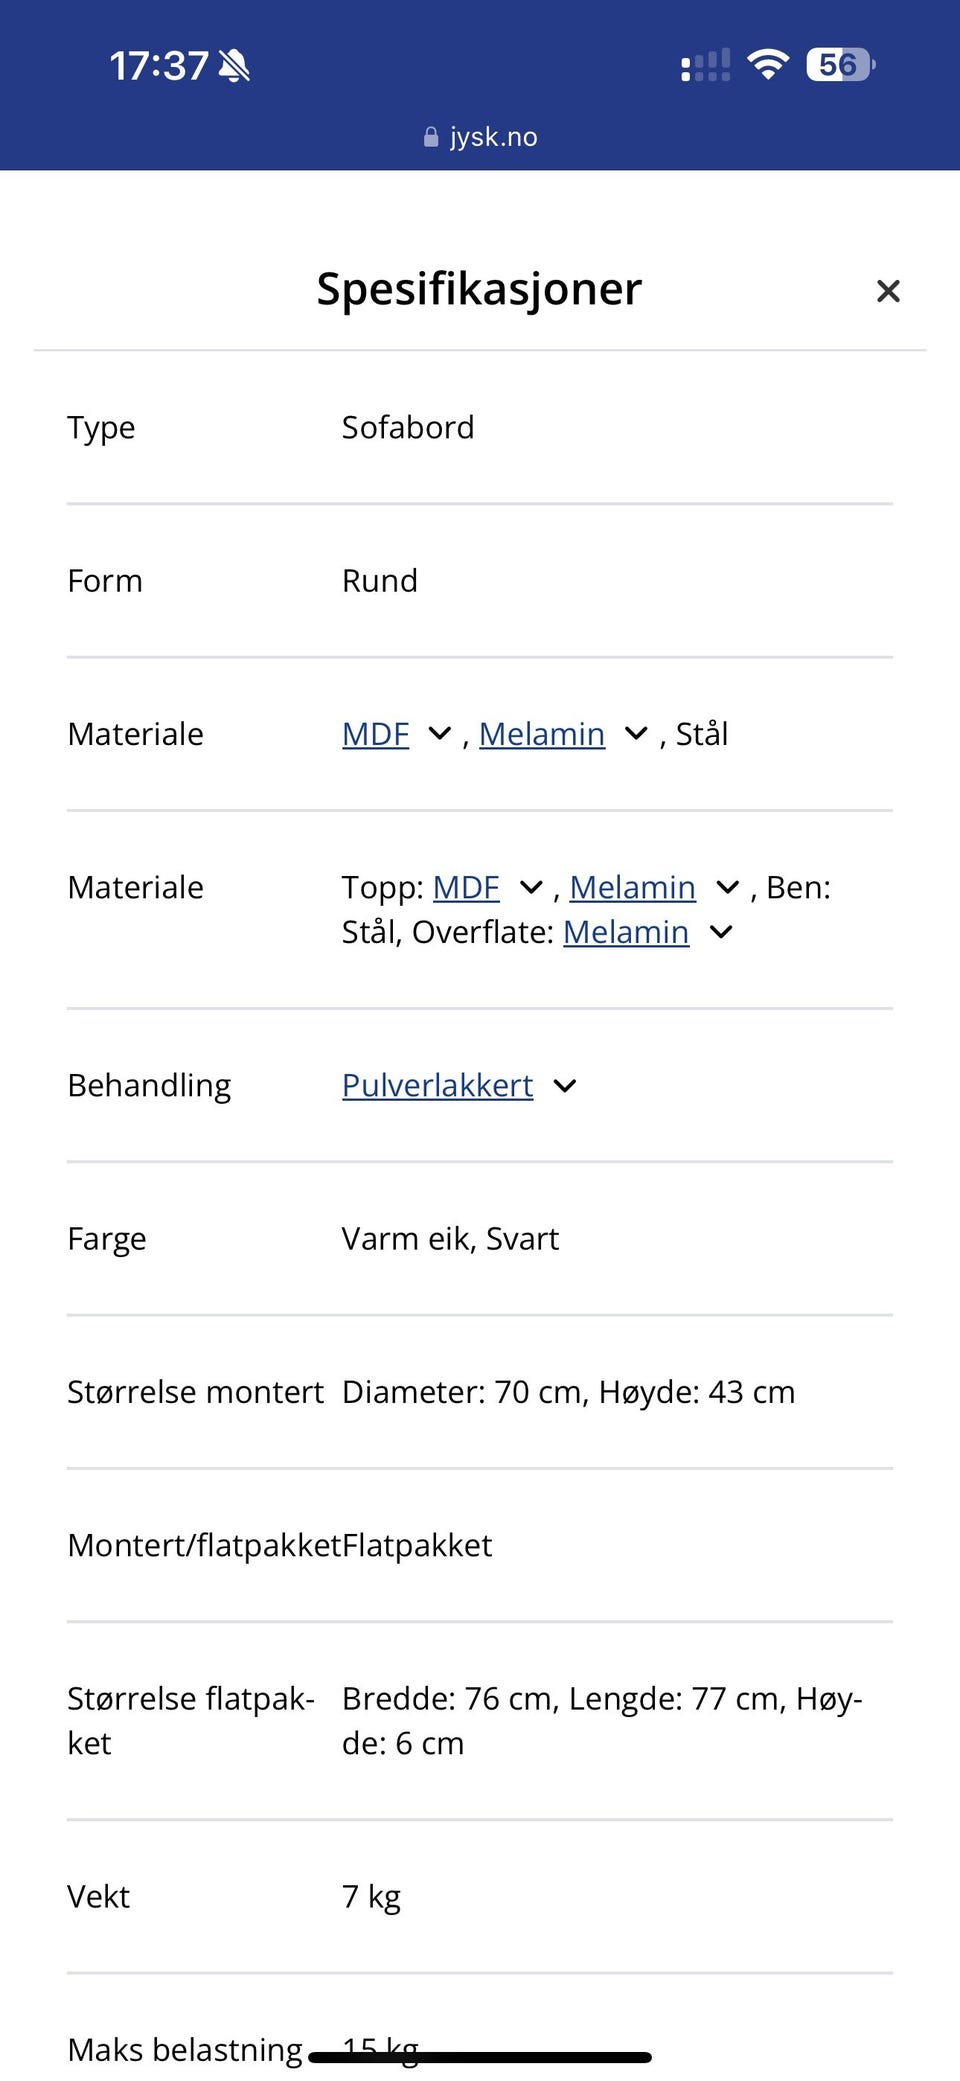Tap the cellular signal bars icon
The width and height of the screenshot is (960, 2081).
tap(705, 66)
